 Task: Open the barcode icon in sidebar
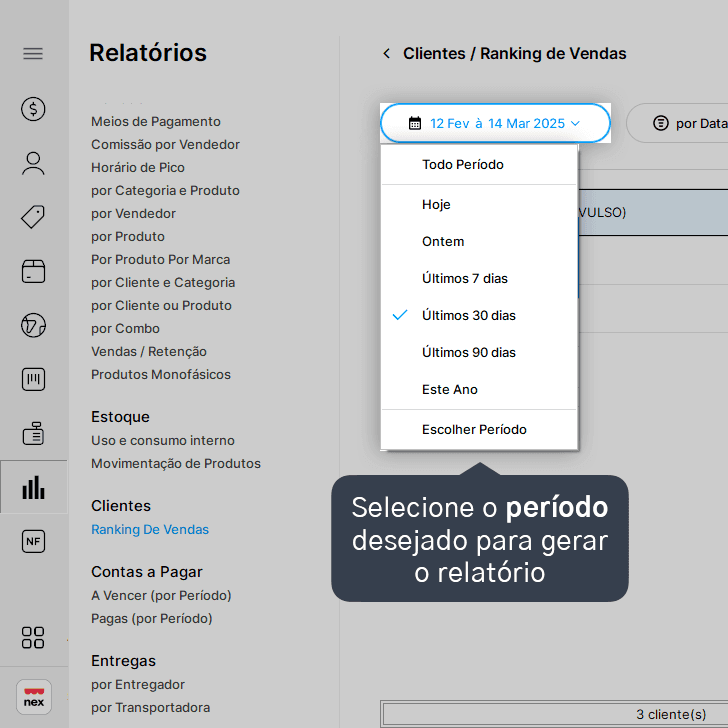click(x=33, y=379)
